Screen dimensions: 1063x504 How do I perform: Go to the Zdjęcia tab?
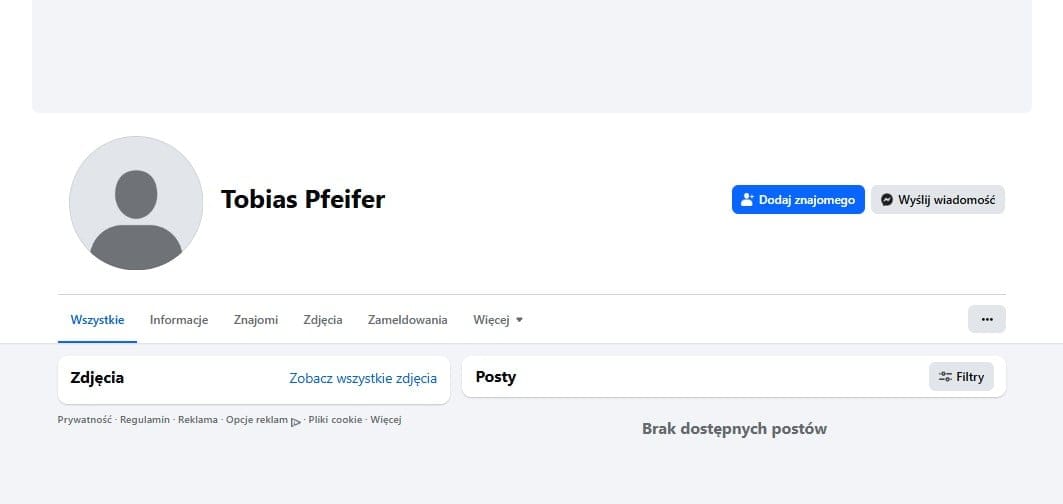coord(323,320)
